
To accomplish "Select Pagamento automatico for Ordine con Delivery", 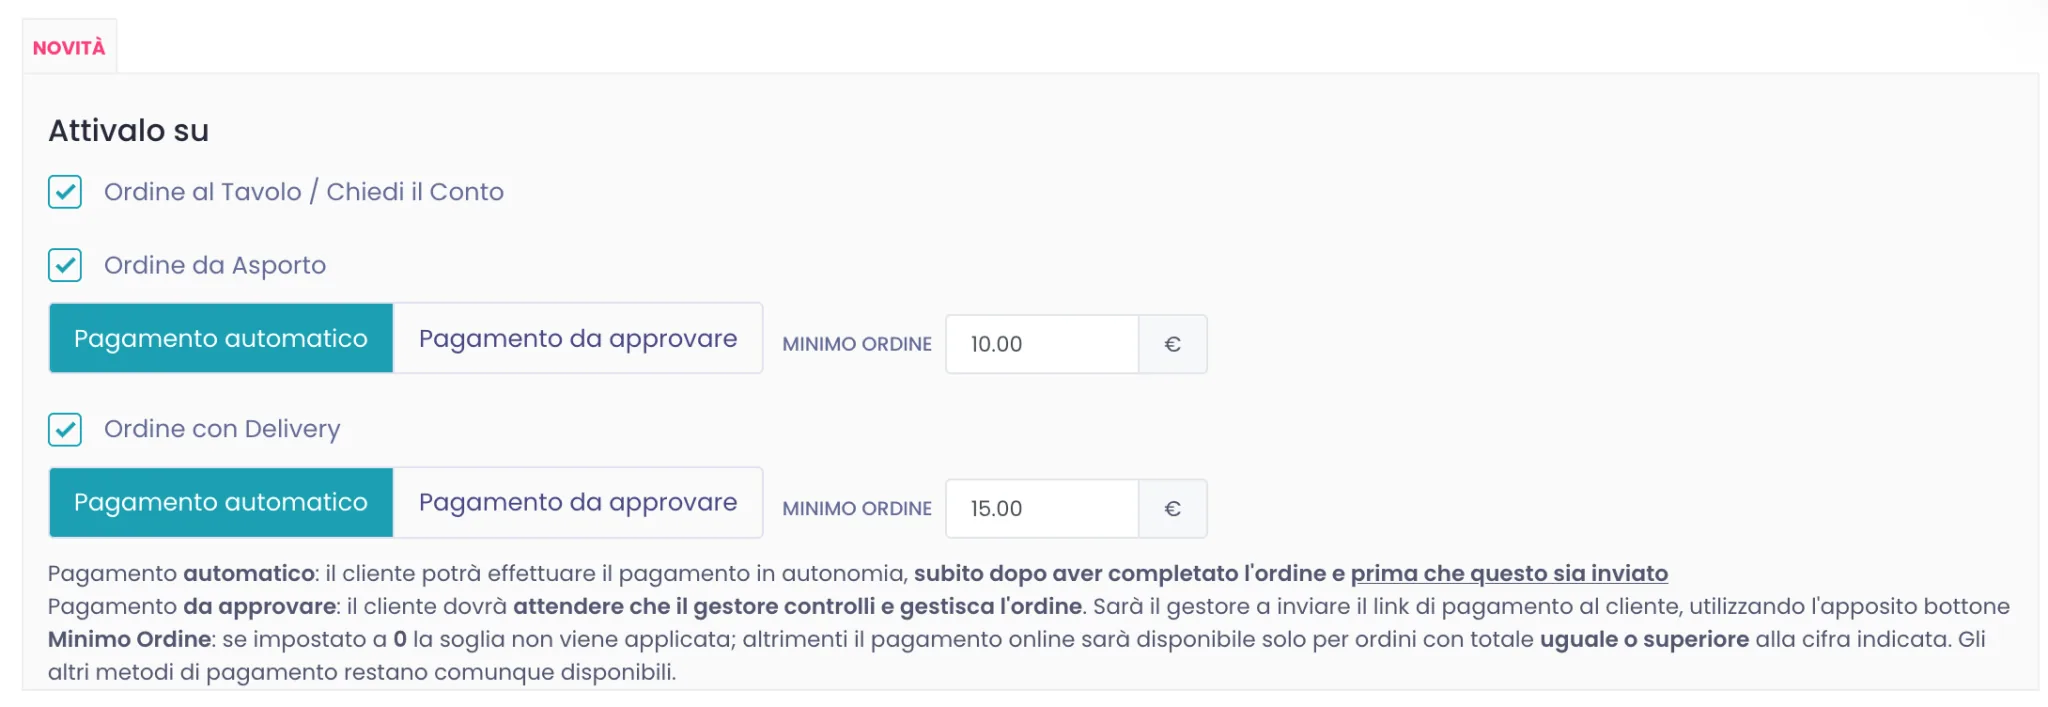I will [x=221, y=502].
